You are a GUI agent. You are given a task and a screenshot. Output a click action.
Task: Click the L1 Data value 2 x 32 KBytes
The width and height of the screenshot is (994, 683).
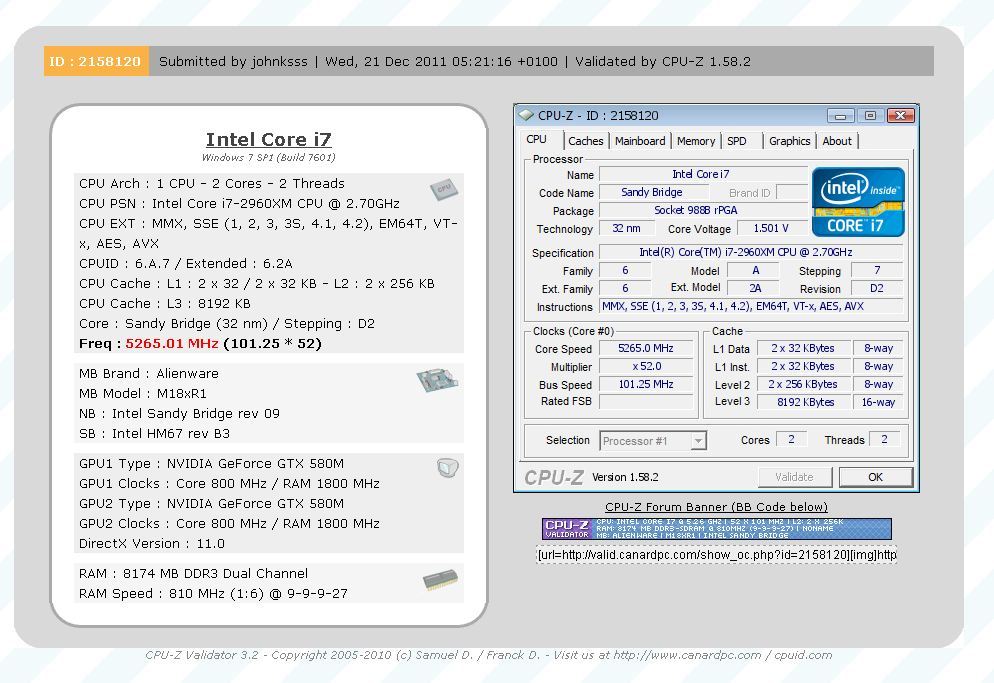[x=803, y=348]
